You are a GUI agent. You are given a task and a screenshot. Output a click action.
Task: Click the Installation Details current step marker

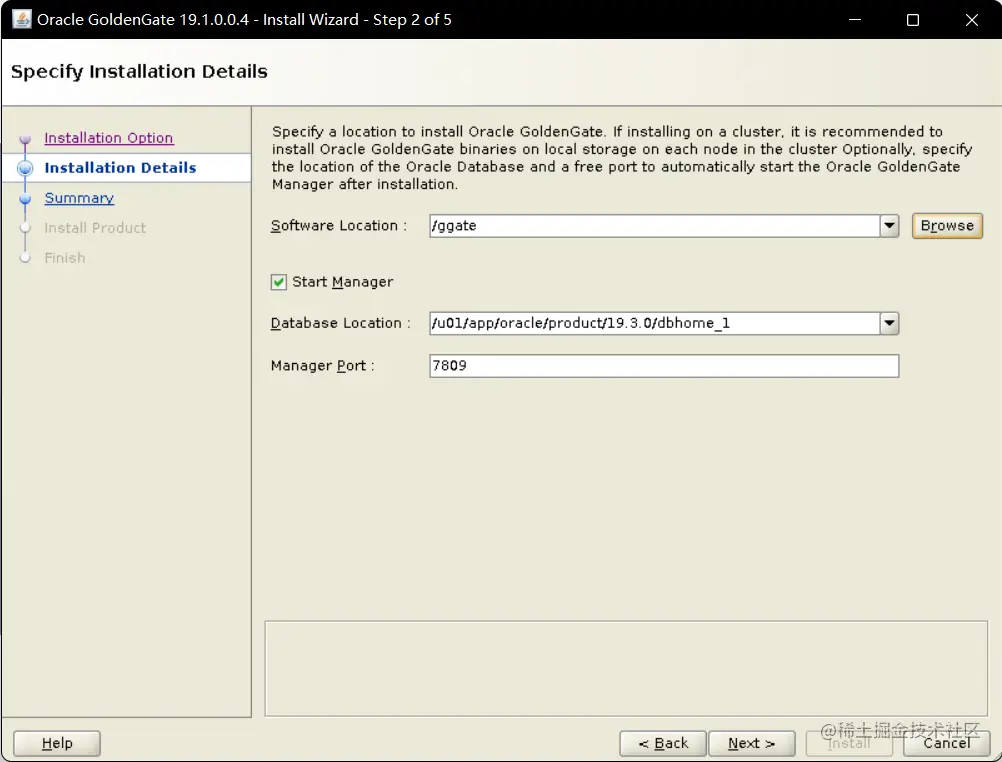(x=25, y=168)
